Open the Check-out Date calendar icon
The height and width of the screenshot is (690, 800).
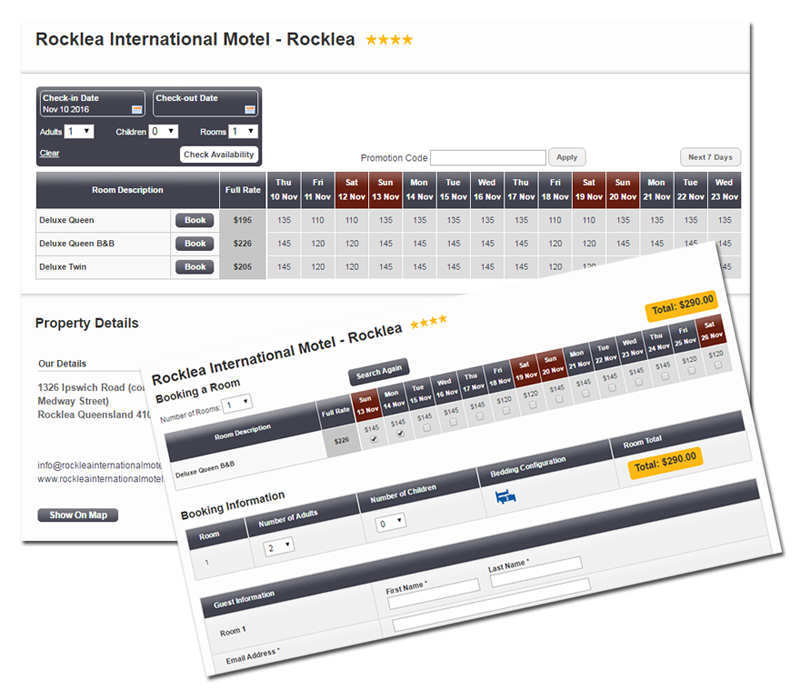(x=249, y=109)
